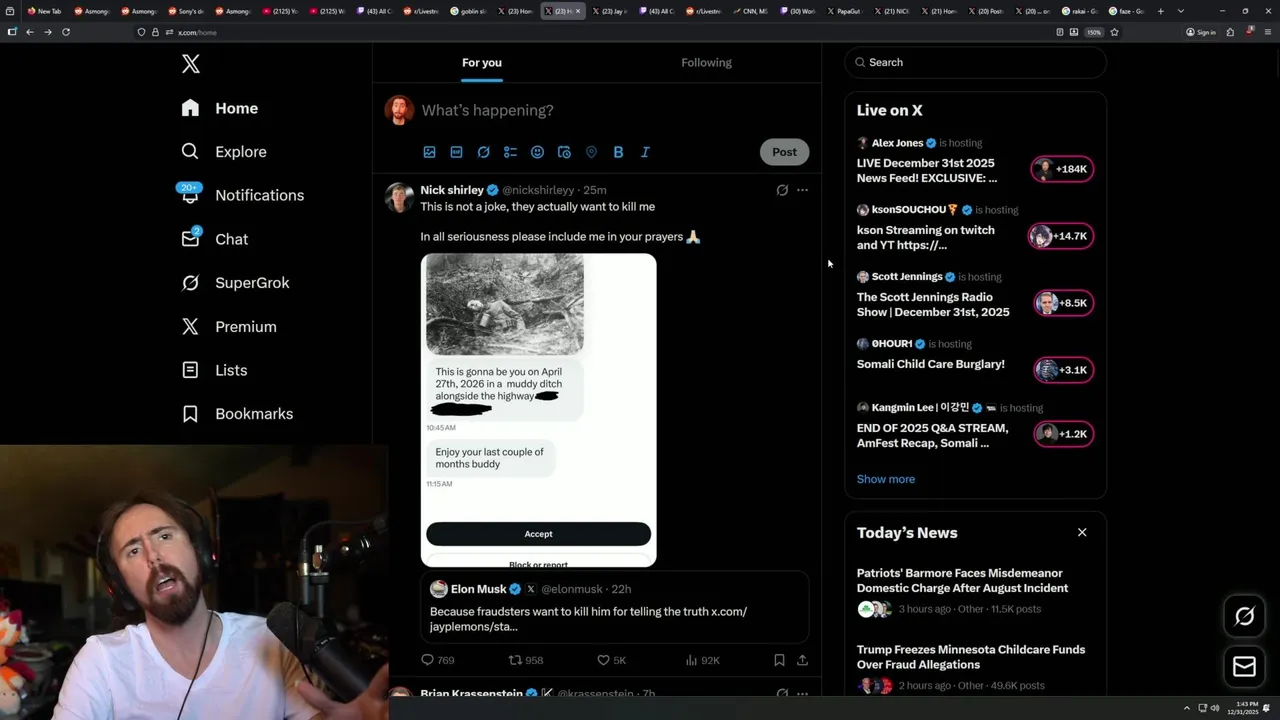The width and height of the screenshot is (1280, 720).
Task: Add a GIF to post
Action: click(456, 152)
